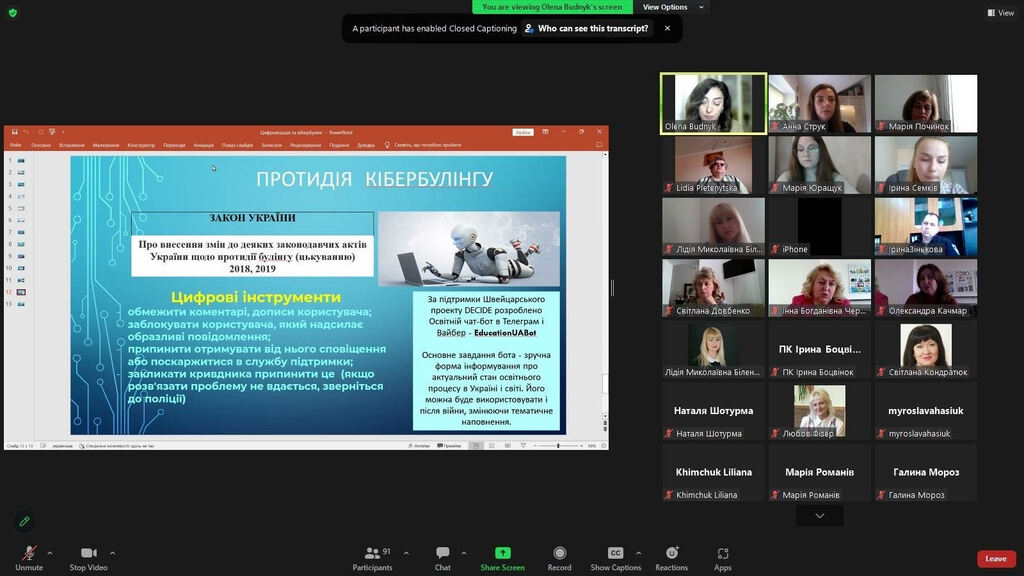Expand video options arrow next to Stop Video
This screenshot has width=1024, height=576.
coord(112,552)
